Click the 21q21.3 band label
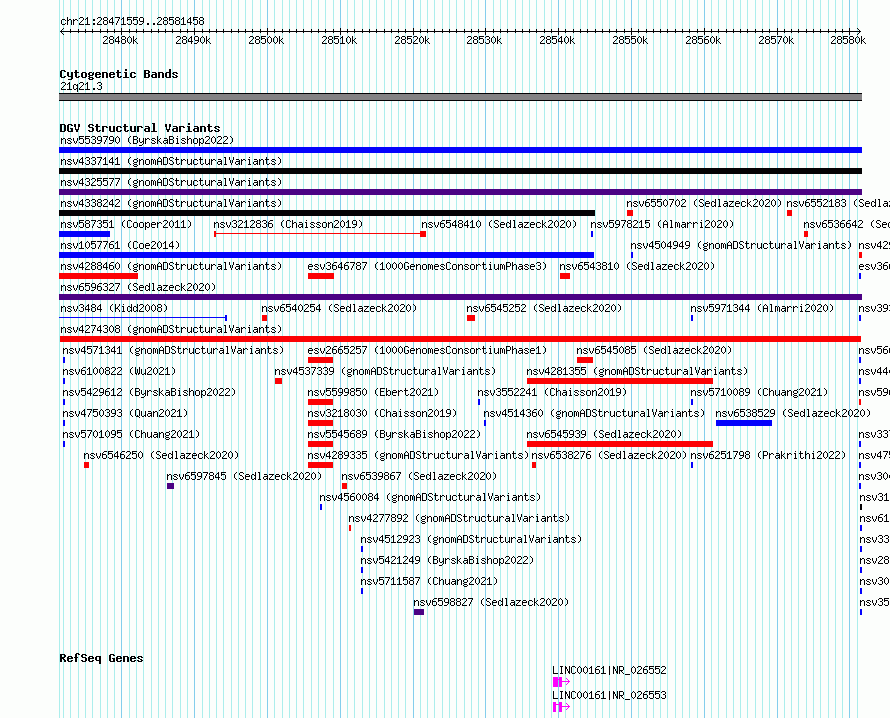The image size is (890, 718). pyautogui.click(x=81, y=86)
